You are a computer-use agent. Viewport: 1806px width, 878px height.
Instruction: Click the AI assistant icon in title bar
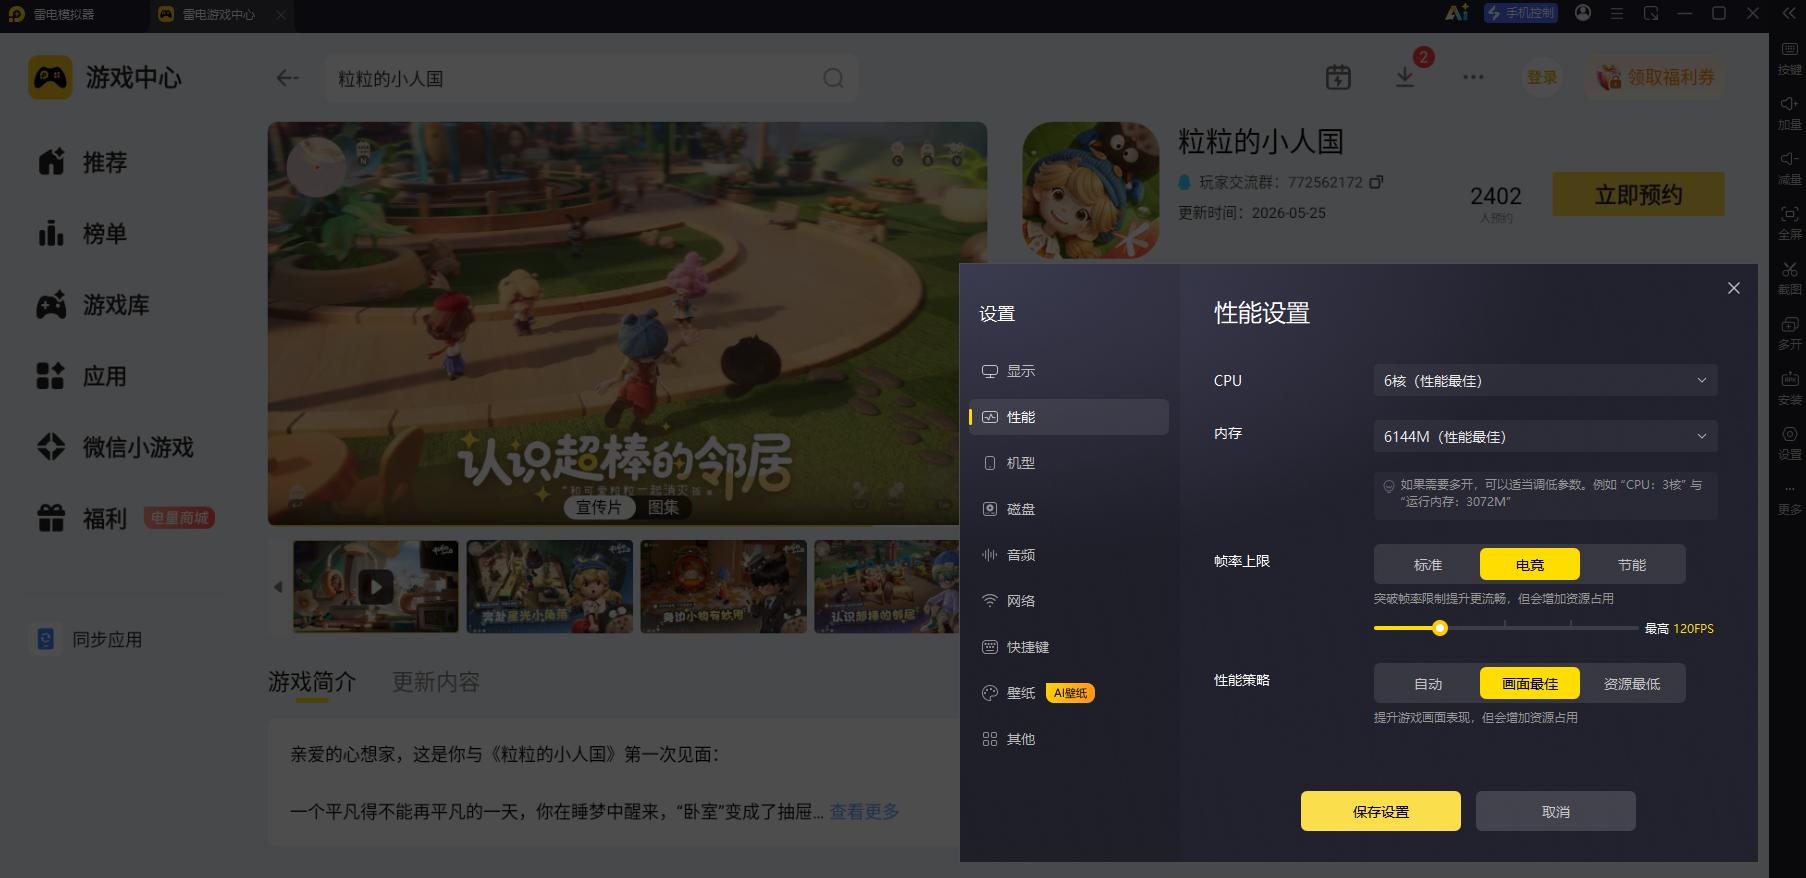point(1456,13)
